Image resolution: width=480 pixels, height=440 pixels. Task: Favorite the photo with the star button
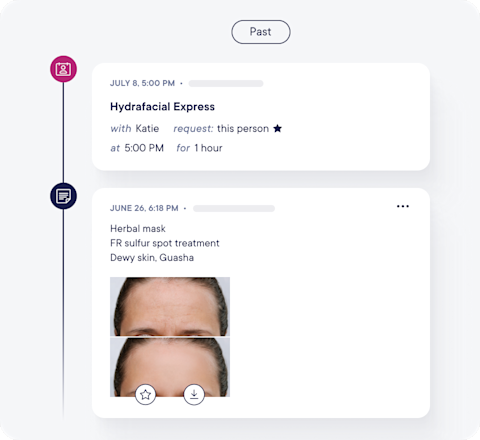click(x=145, y=395)
